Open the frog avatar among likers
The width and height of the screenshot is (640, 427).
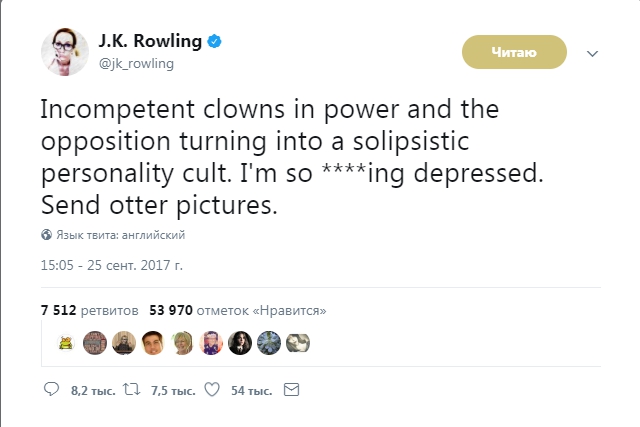pyautogui.click(x=66, y=343)
